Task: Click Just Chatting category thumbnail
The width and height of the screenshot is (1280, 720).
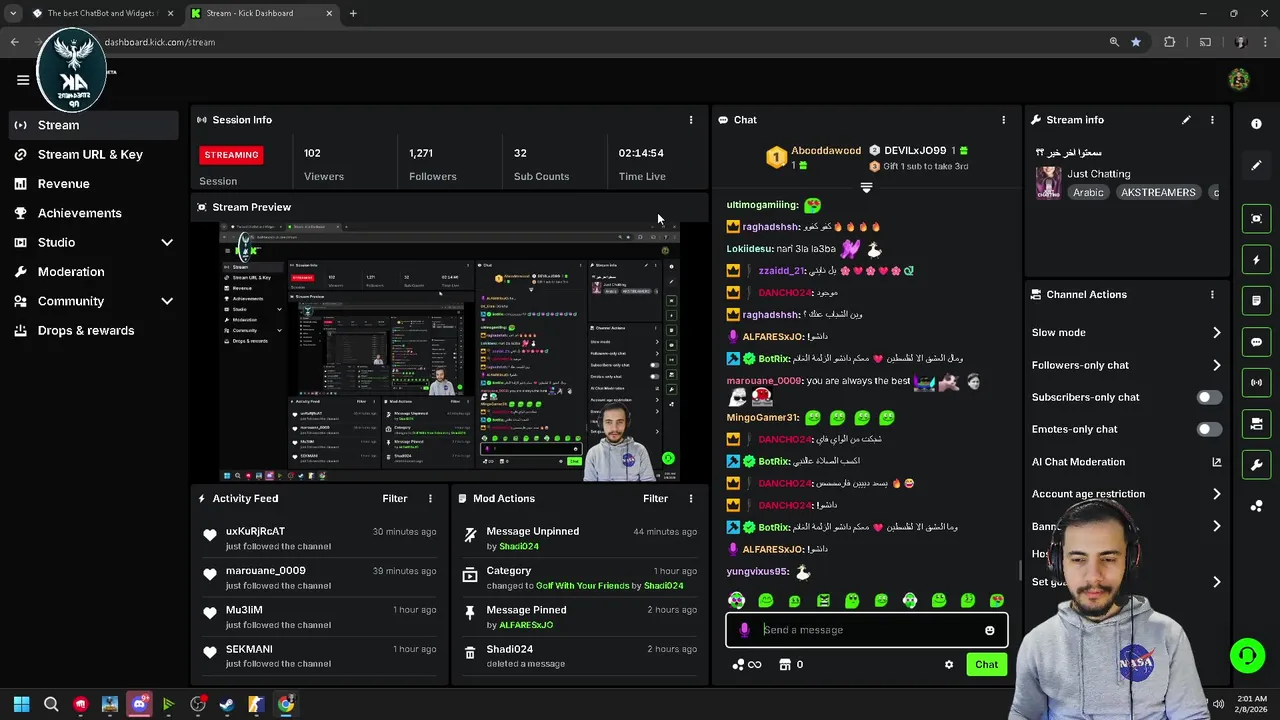Action: [1048, 184]
